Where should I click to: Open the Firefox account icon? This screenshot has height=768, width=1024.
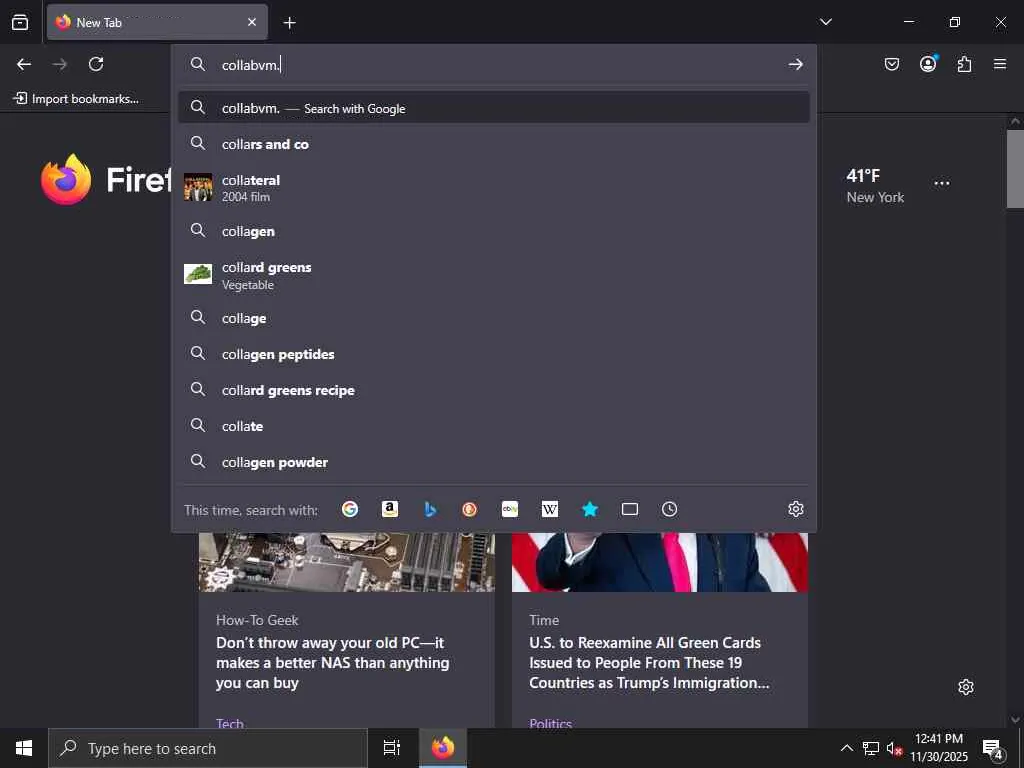coord(928,63)
